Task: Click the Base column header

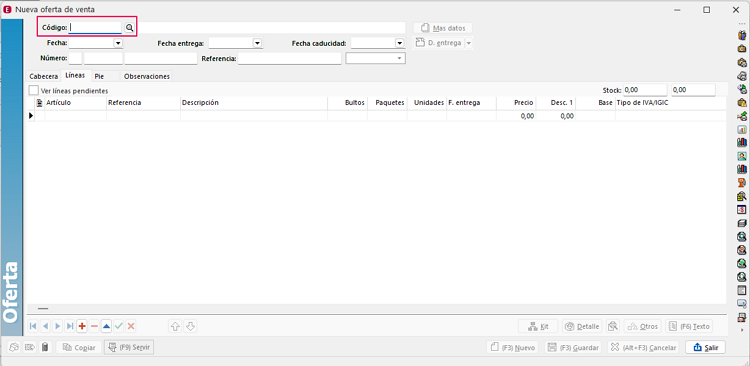Action: point(596,103)
